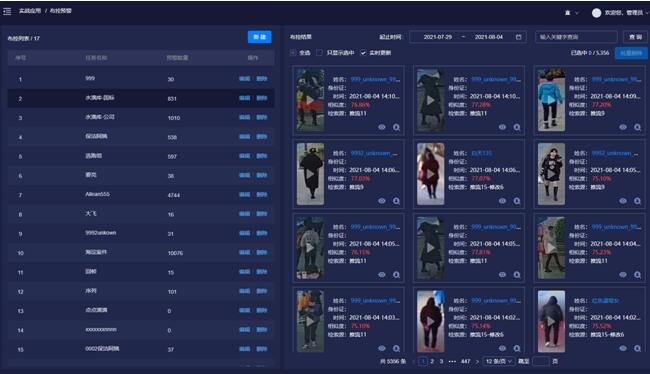Click the eye icon on the first result card

[382, 127]
